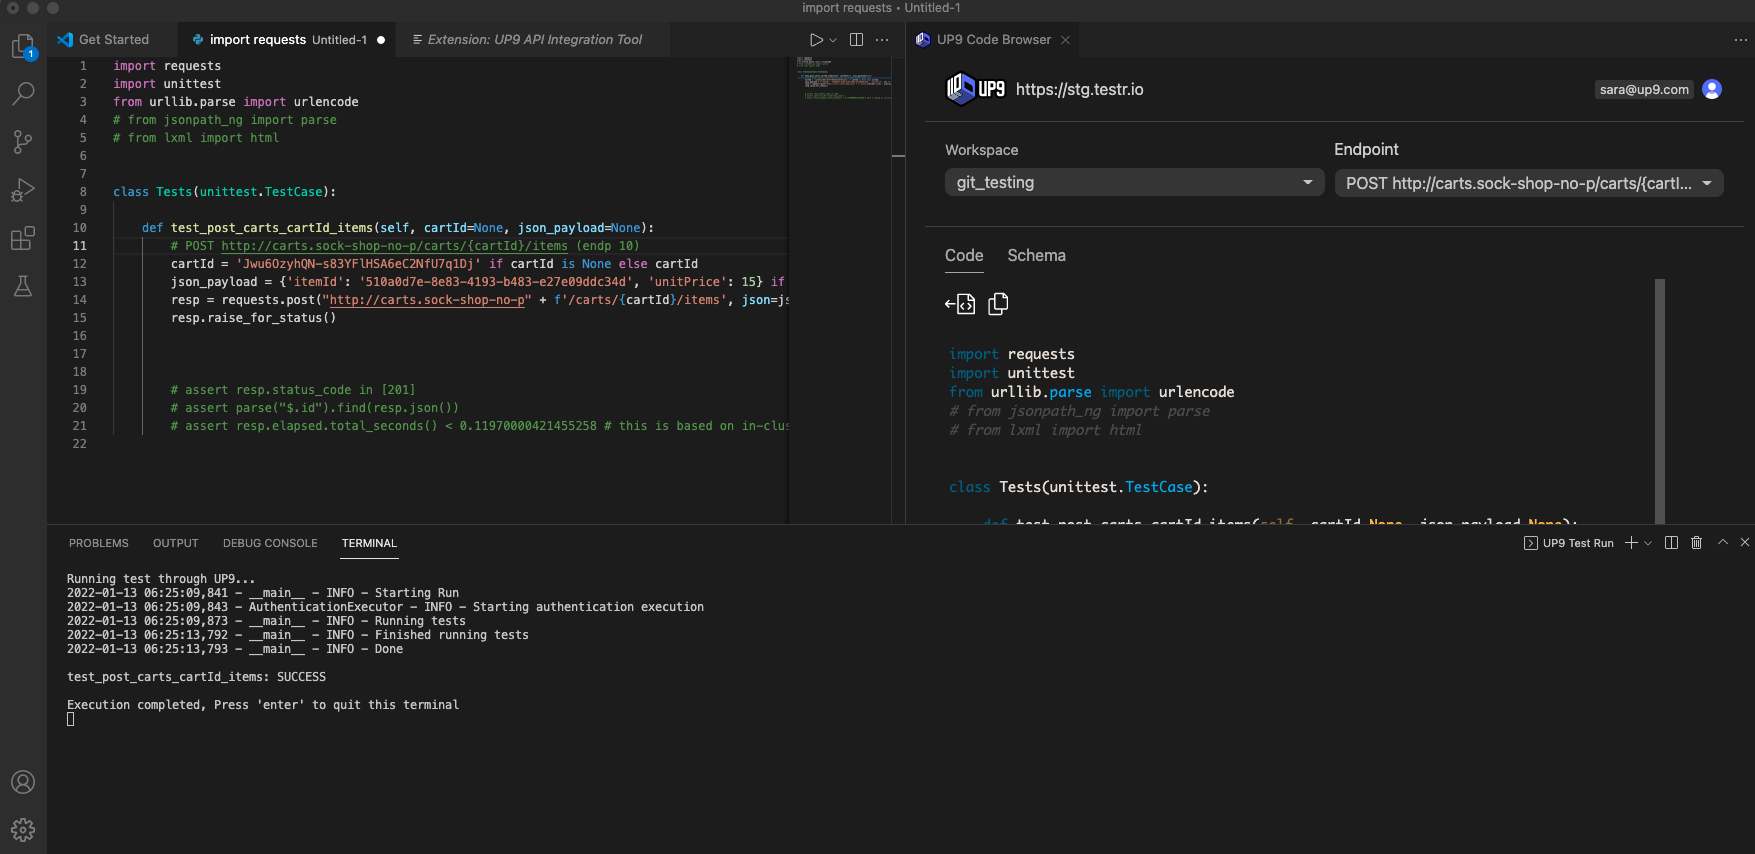Viewport: 1755px width, 854px height.
Task: Expand the run options chevron beside the play icon
Action: pos(833,40)
